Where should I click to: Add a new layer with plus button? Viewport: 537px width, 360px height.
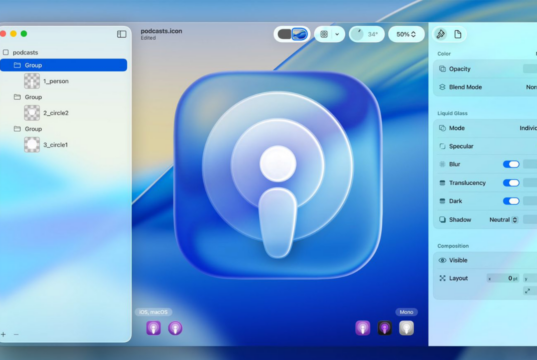click(x=3, y=334)
